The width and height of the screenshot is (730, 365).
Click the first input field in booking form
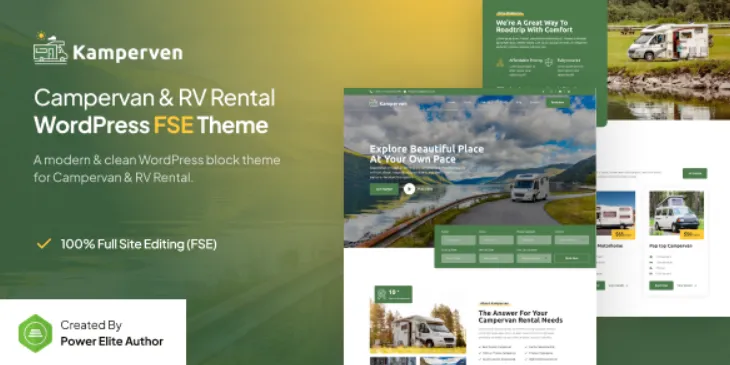(459, 240)
